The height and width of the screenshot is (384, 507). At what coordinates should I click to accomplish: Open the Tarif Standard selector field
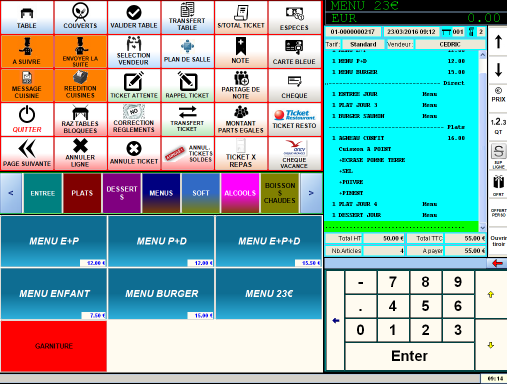[x=363, y=44]
